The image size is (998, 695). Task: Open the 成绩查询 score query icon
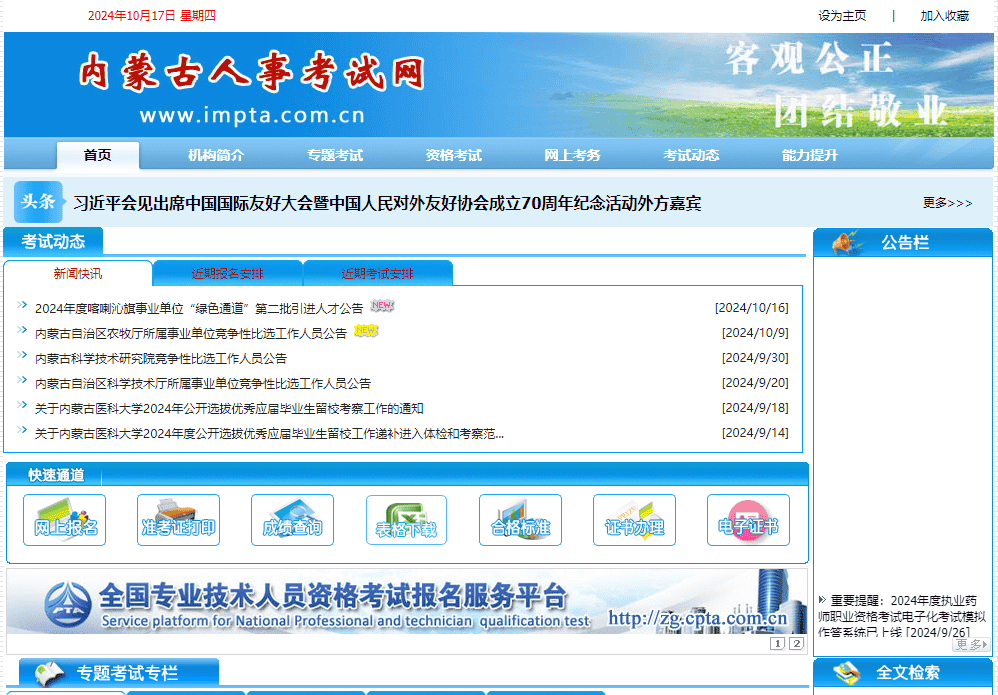click(292, 520)
